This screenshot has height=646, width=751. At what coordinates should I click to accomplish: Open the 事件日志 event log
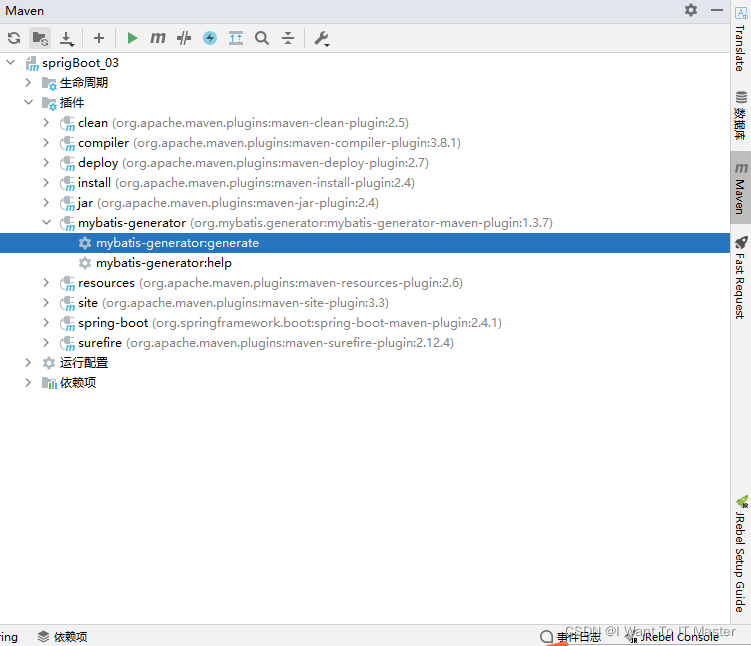(x=570, y=636)
